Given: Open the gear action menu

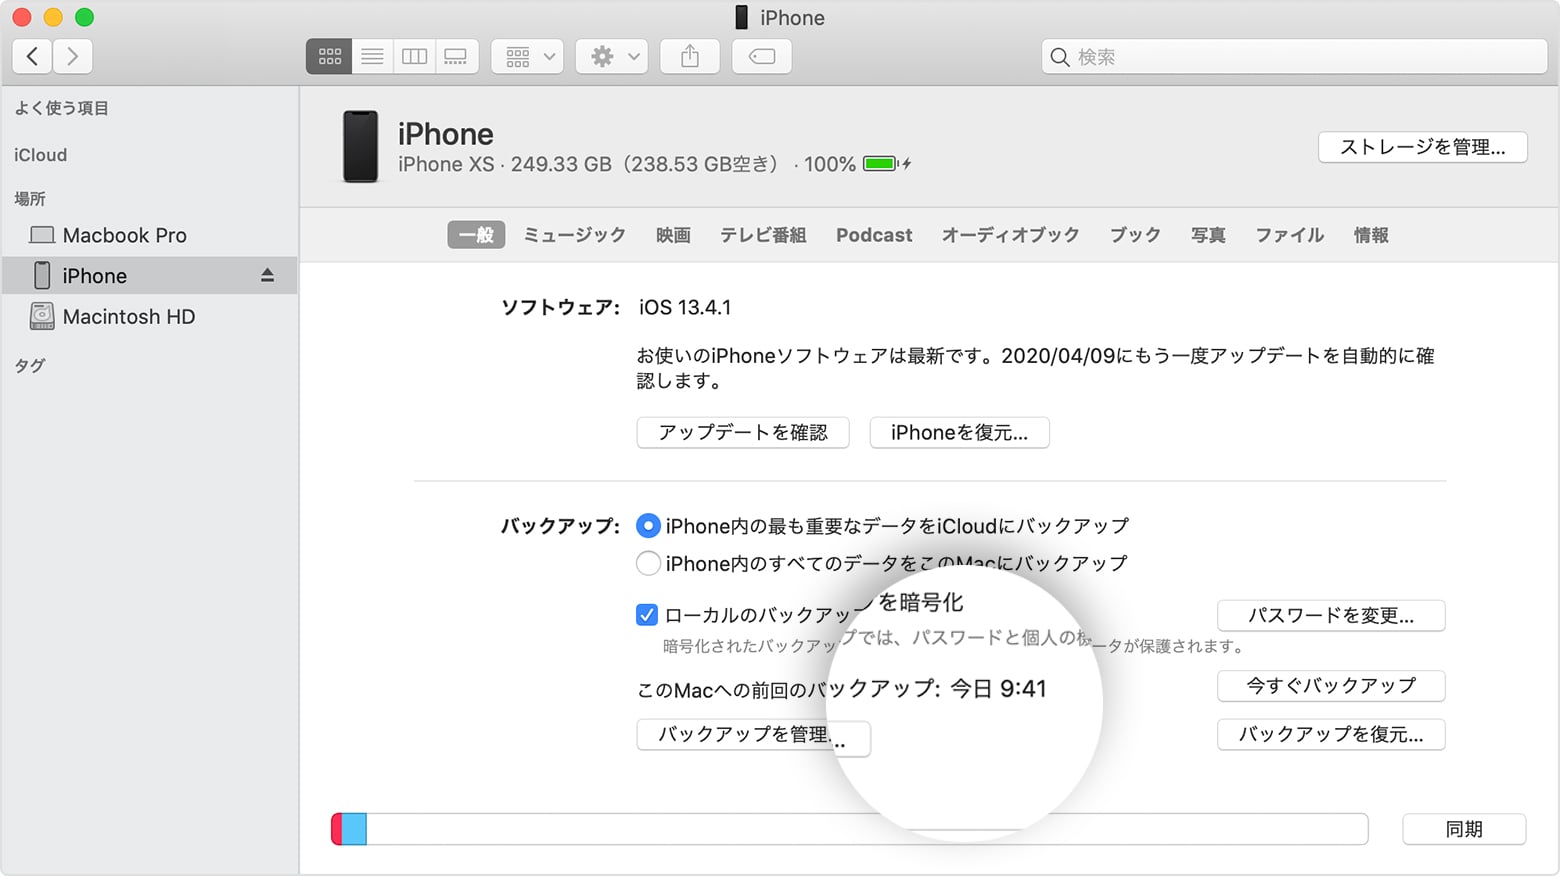Looking at the screenshot, I should pyautogui.click(x=612, y=57).
